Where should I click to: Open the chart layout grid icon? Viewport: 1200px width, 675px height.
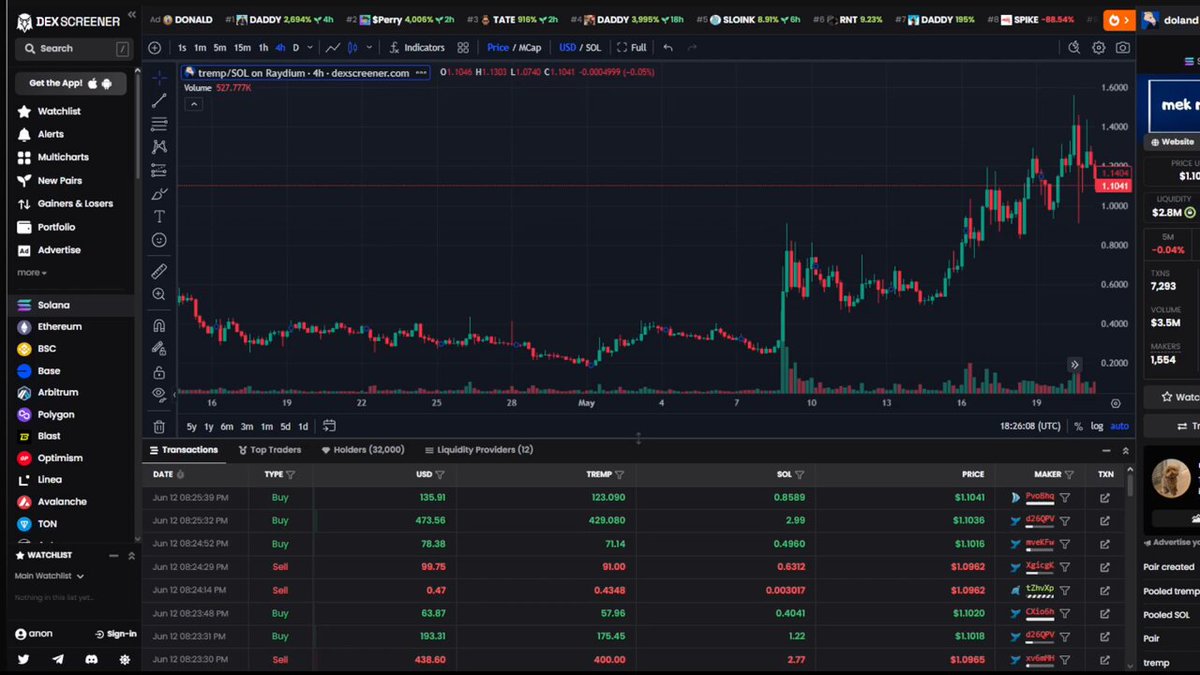pos(463,47)
